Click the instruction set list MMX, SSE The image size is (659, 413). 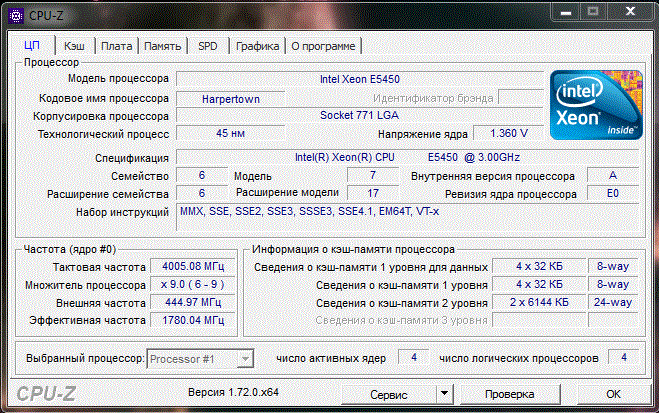(x=407, y=217)
